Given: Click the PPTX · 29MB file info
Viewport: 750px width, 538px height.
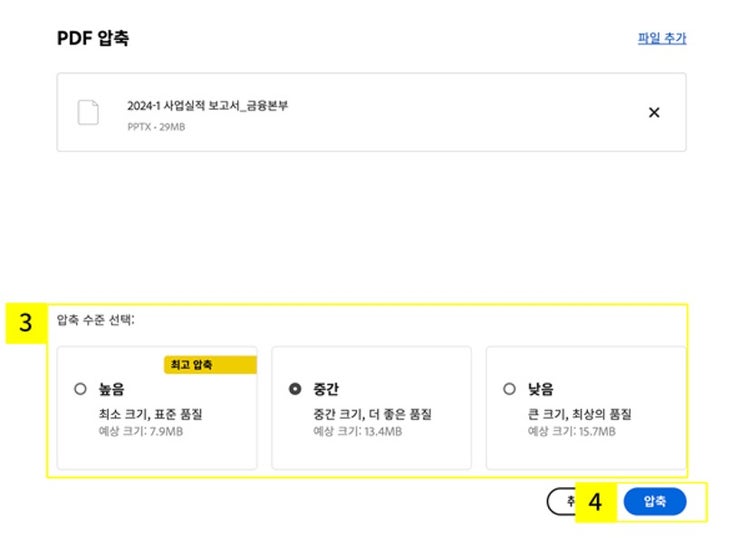Looking at the screenshot, I should (x=156, y=127).
